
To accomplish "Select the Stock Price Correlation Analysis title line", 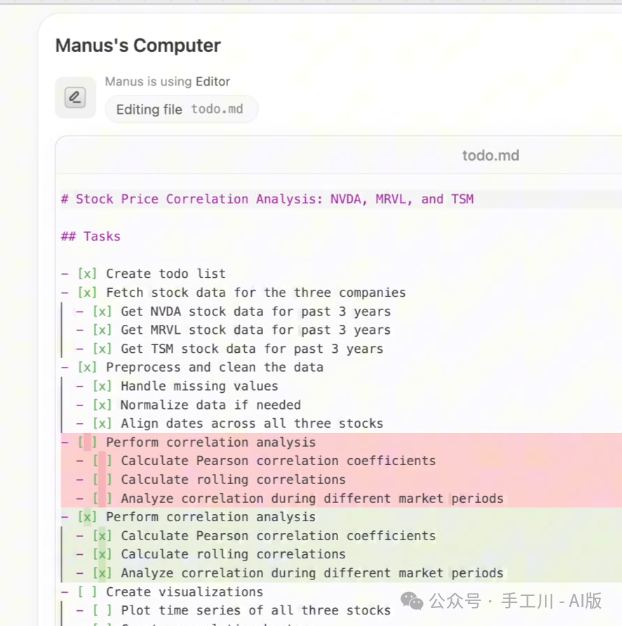I will click(x=267, y=199).
